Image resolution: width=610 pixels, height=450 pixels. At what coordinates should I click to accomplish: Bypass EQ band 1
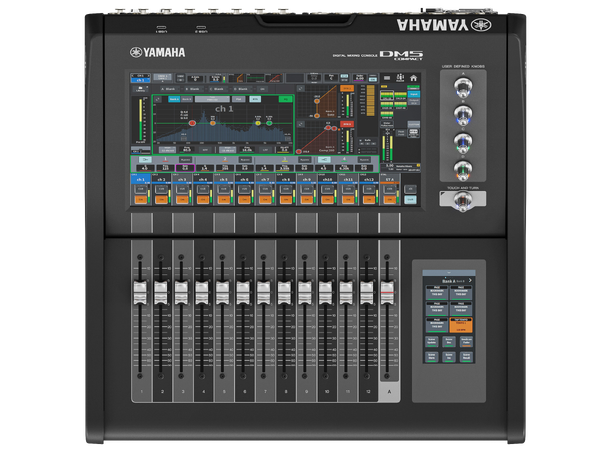pyautogui.click(x=185, y=159)
